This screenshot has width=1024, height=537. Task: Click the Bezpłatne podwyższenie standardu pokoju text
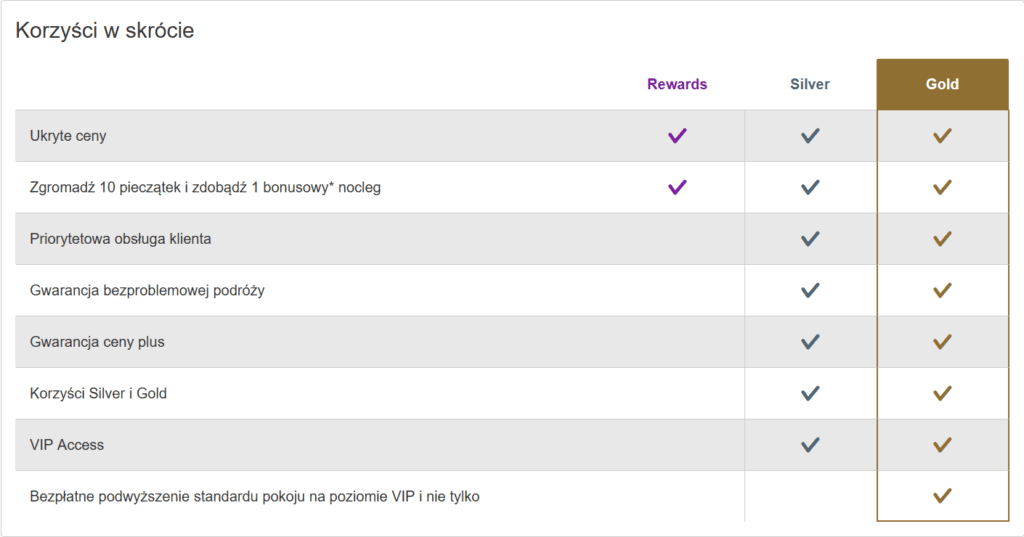click(x=254, y=496)
